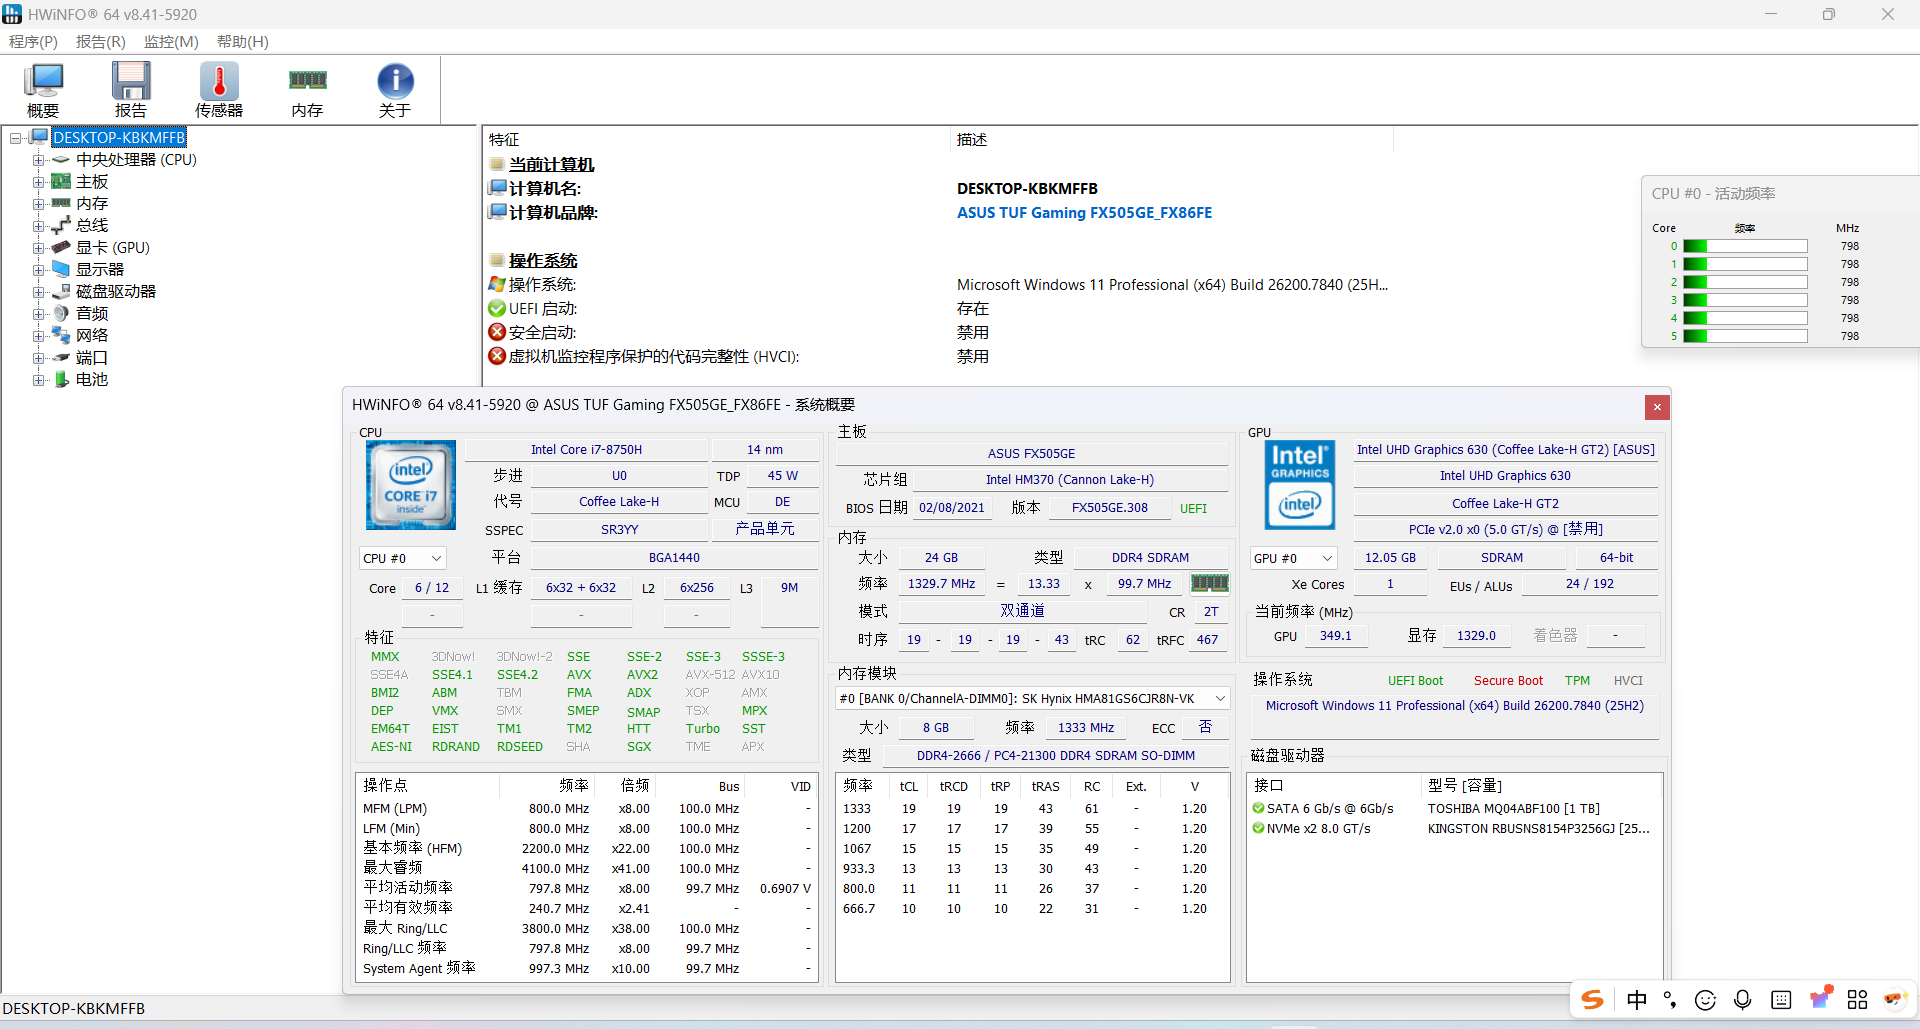Open the 监控(M) menu

171,42
